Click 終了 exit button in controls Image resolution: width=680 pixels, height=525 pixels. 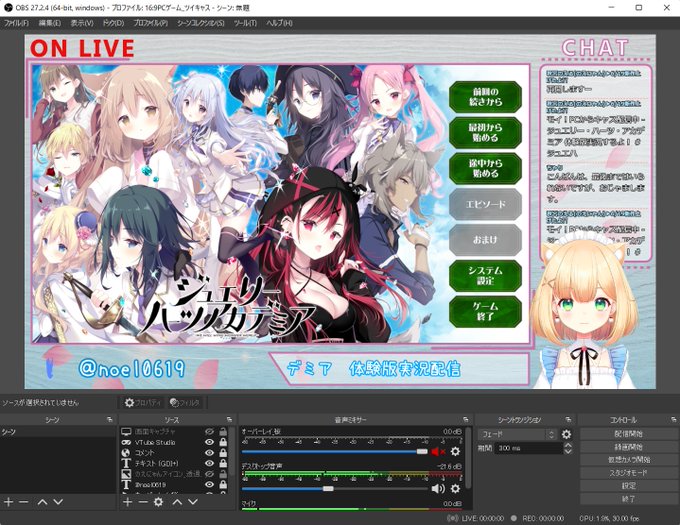[628, 499]
